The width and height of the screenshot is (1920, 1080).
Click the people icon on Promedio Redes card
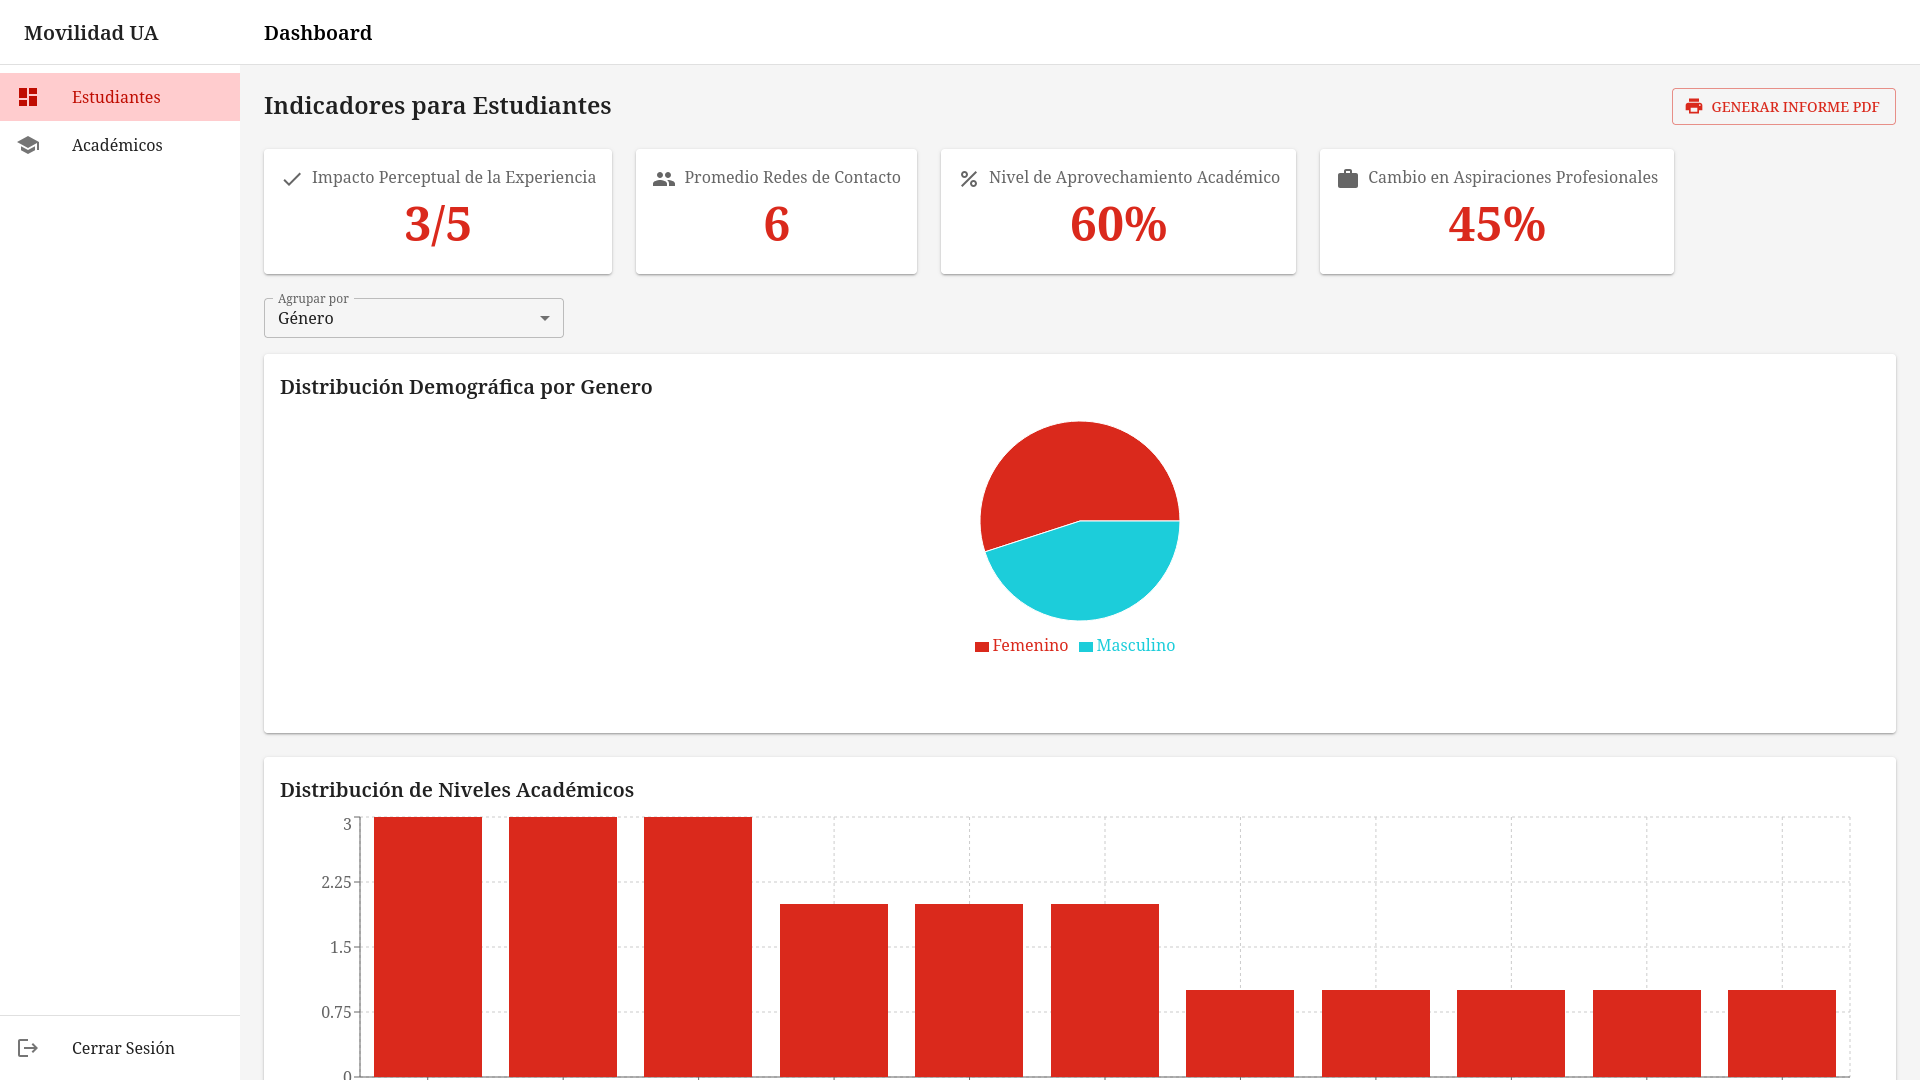(663, 179)
